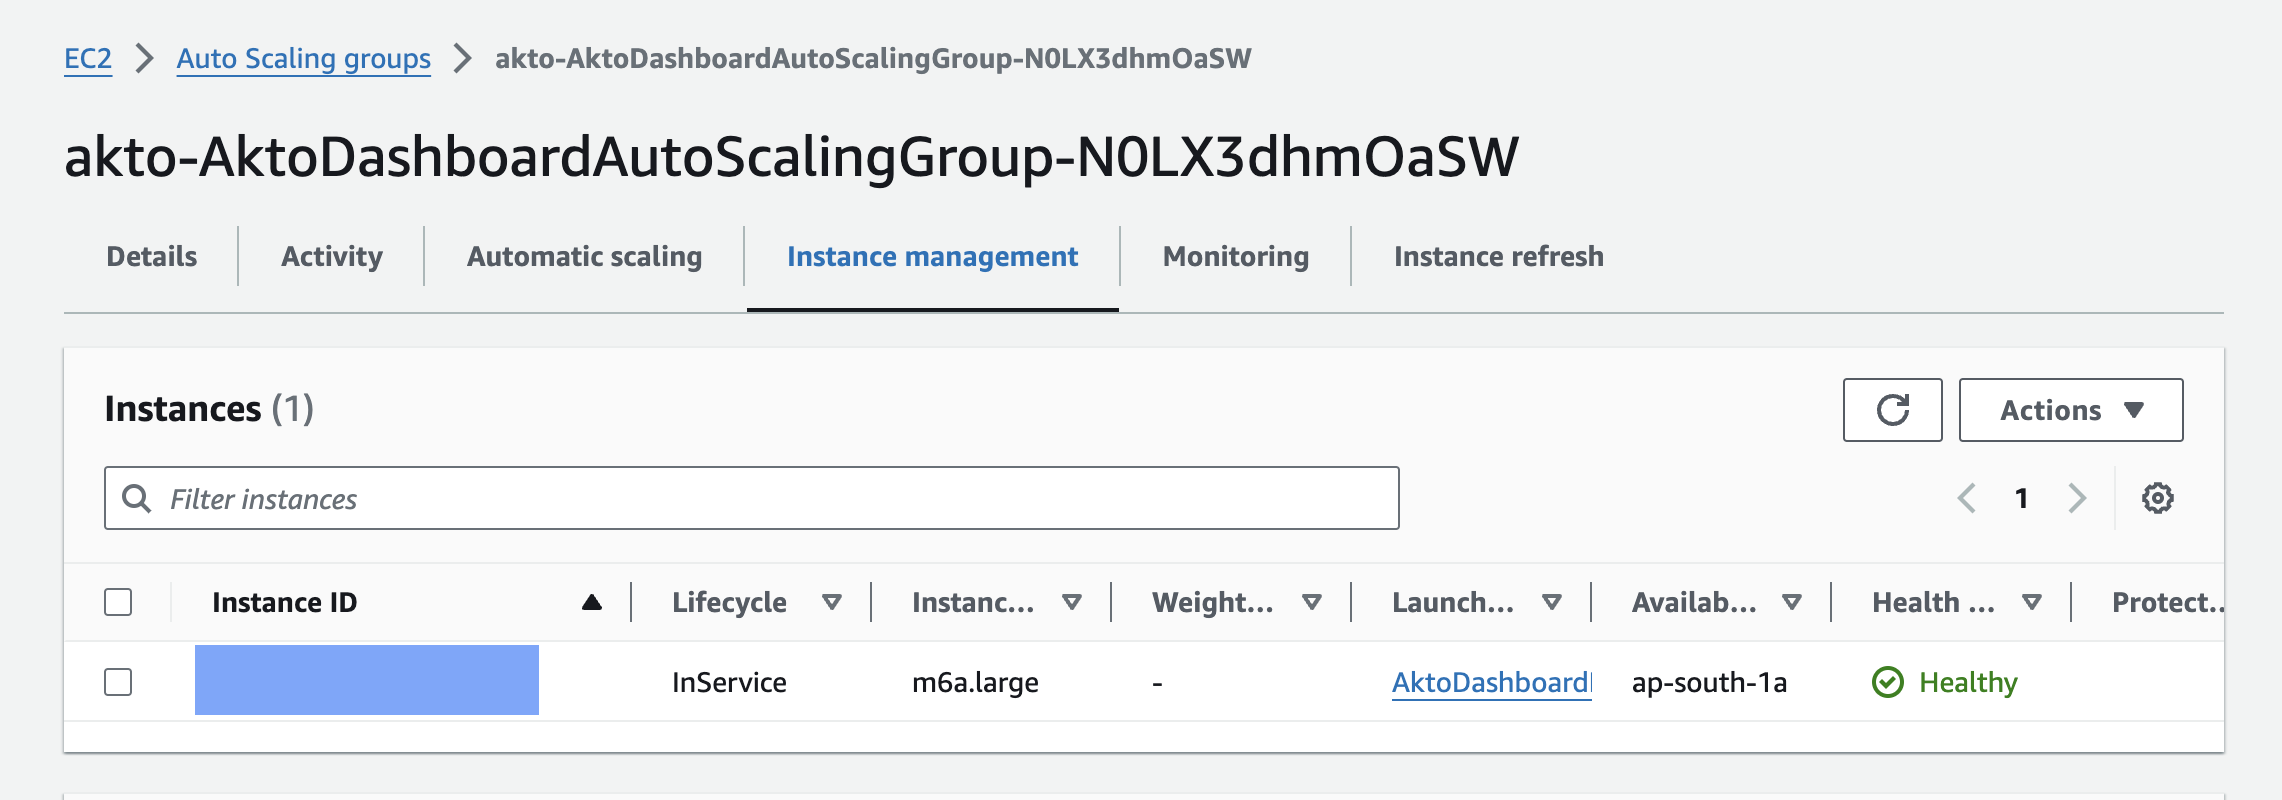Click the InService lifecycle cell
The height and width of the screenshot is (800, 2282).
pos(729,682)
